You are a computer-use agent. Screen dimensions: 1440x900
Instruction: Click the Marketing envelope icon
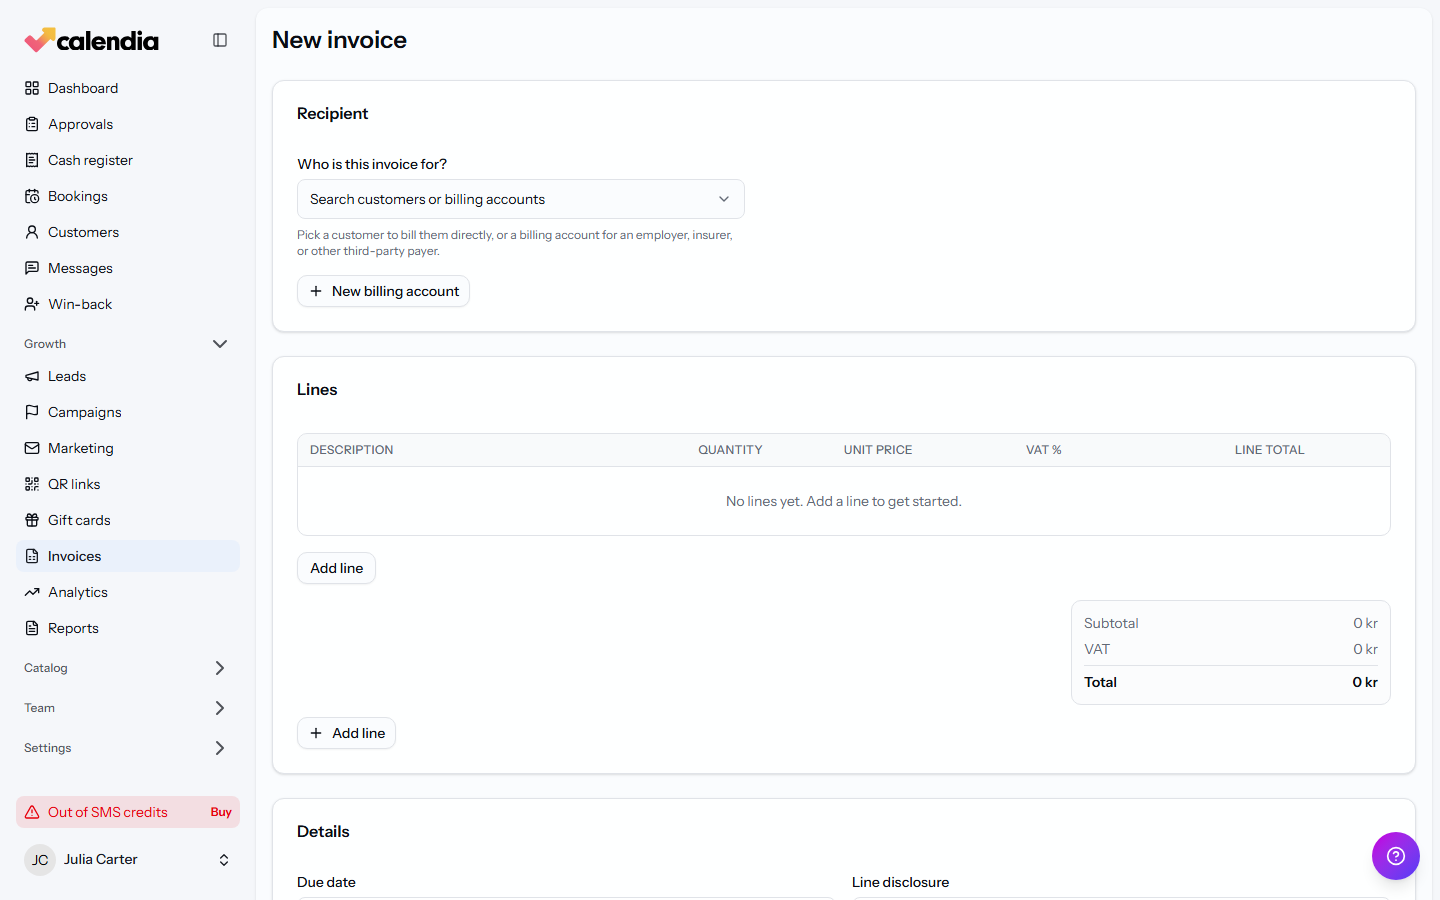pos(32,448)
